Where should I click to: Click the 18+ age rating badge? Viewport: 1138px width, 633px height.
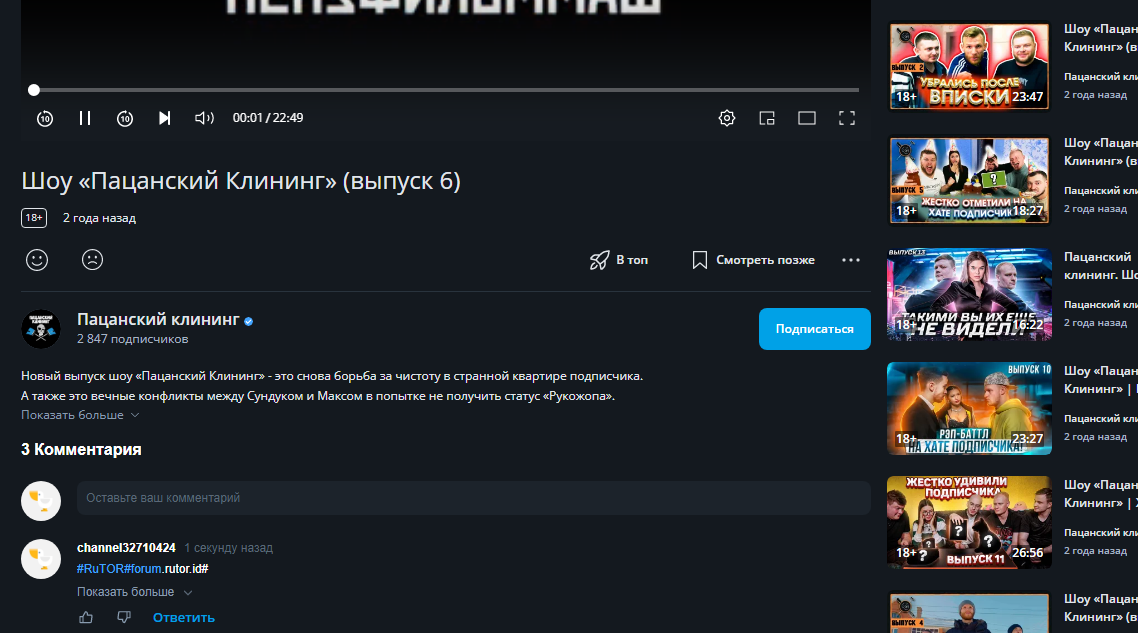[34, 218]
